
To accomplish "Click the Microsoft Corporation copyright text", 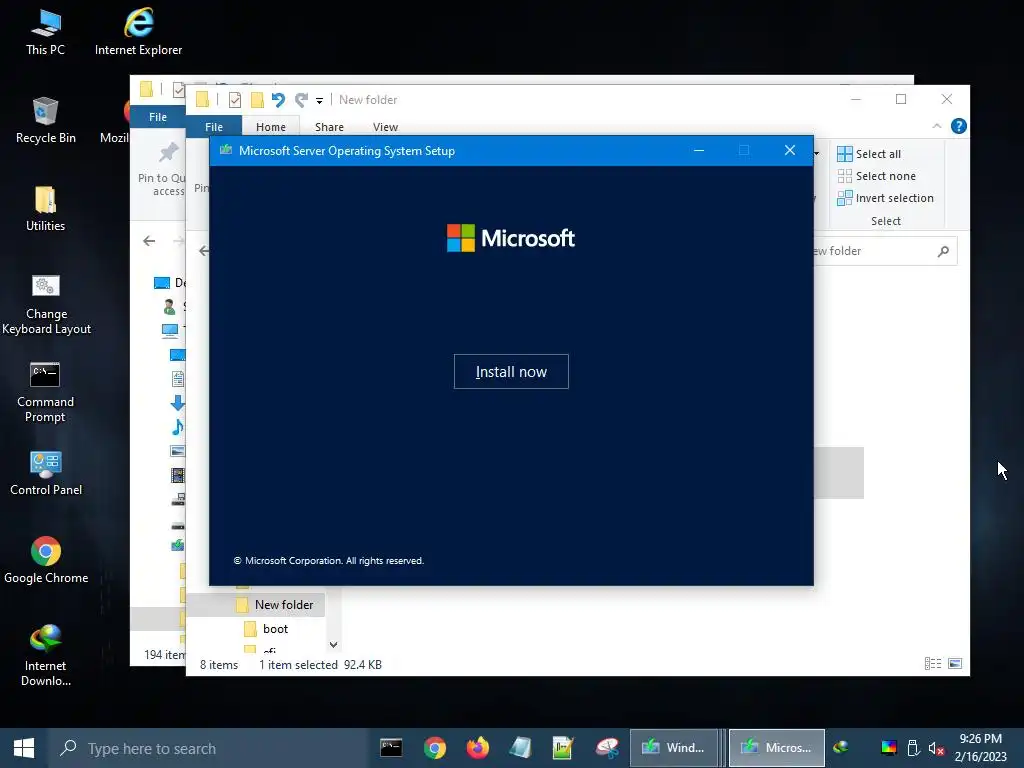I will pyautogui.click(x=328, y=560).
